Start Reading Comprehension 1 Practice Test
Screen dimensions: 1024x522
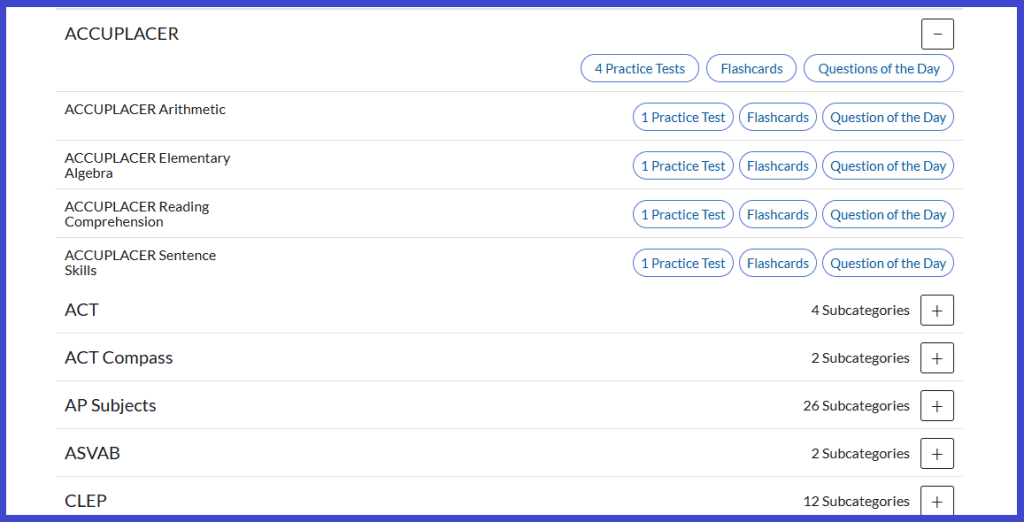(683, 214)
